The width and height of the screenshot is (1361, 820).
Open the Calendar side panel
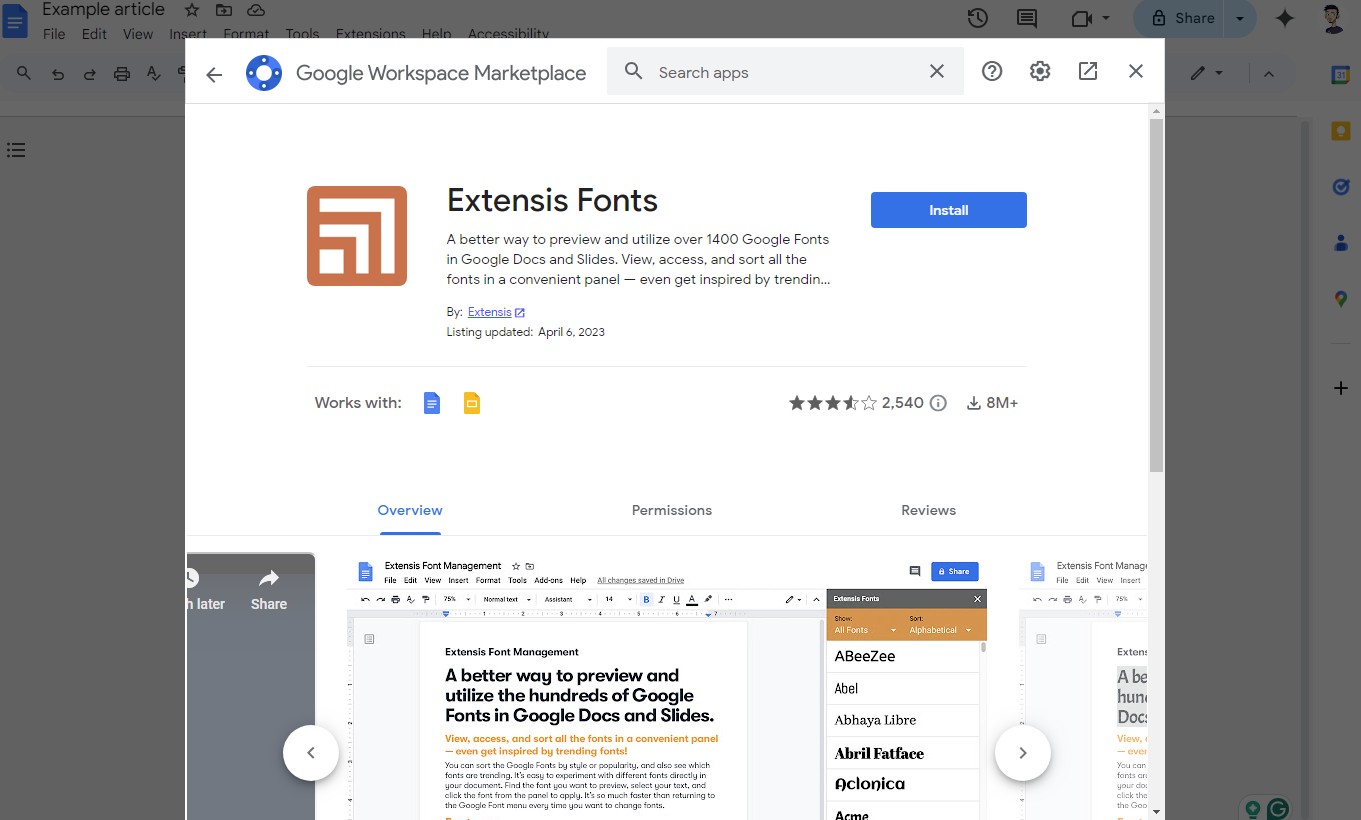(x=1341, y=75)
